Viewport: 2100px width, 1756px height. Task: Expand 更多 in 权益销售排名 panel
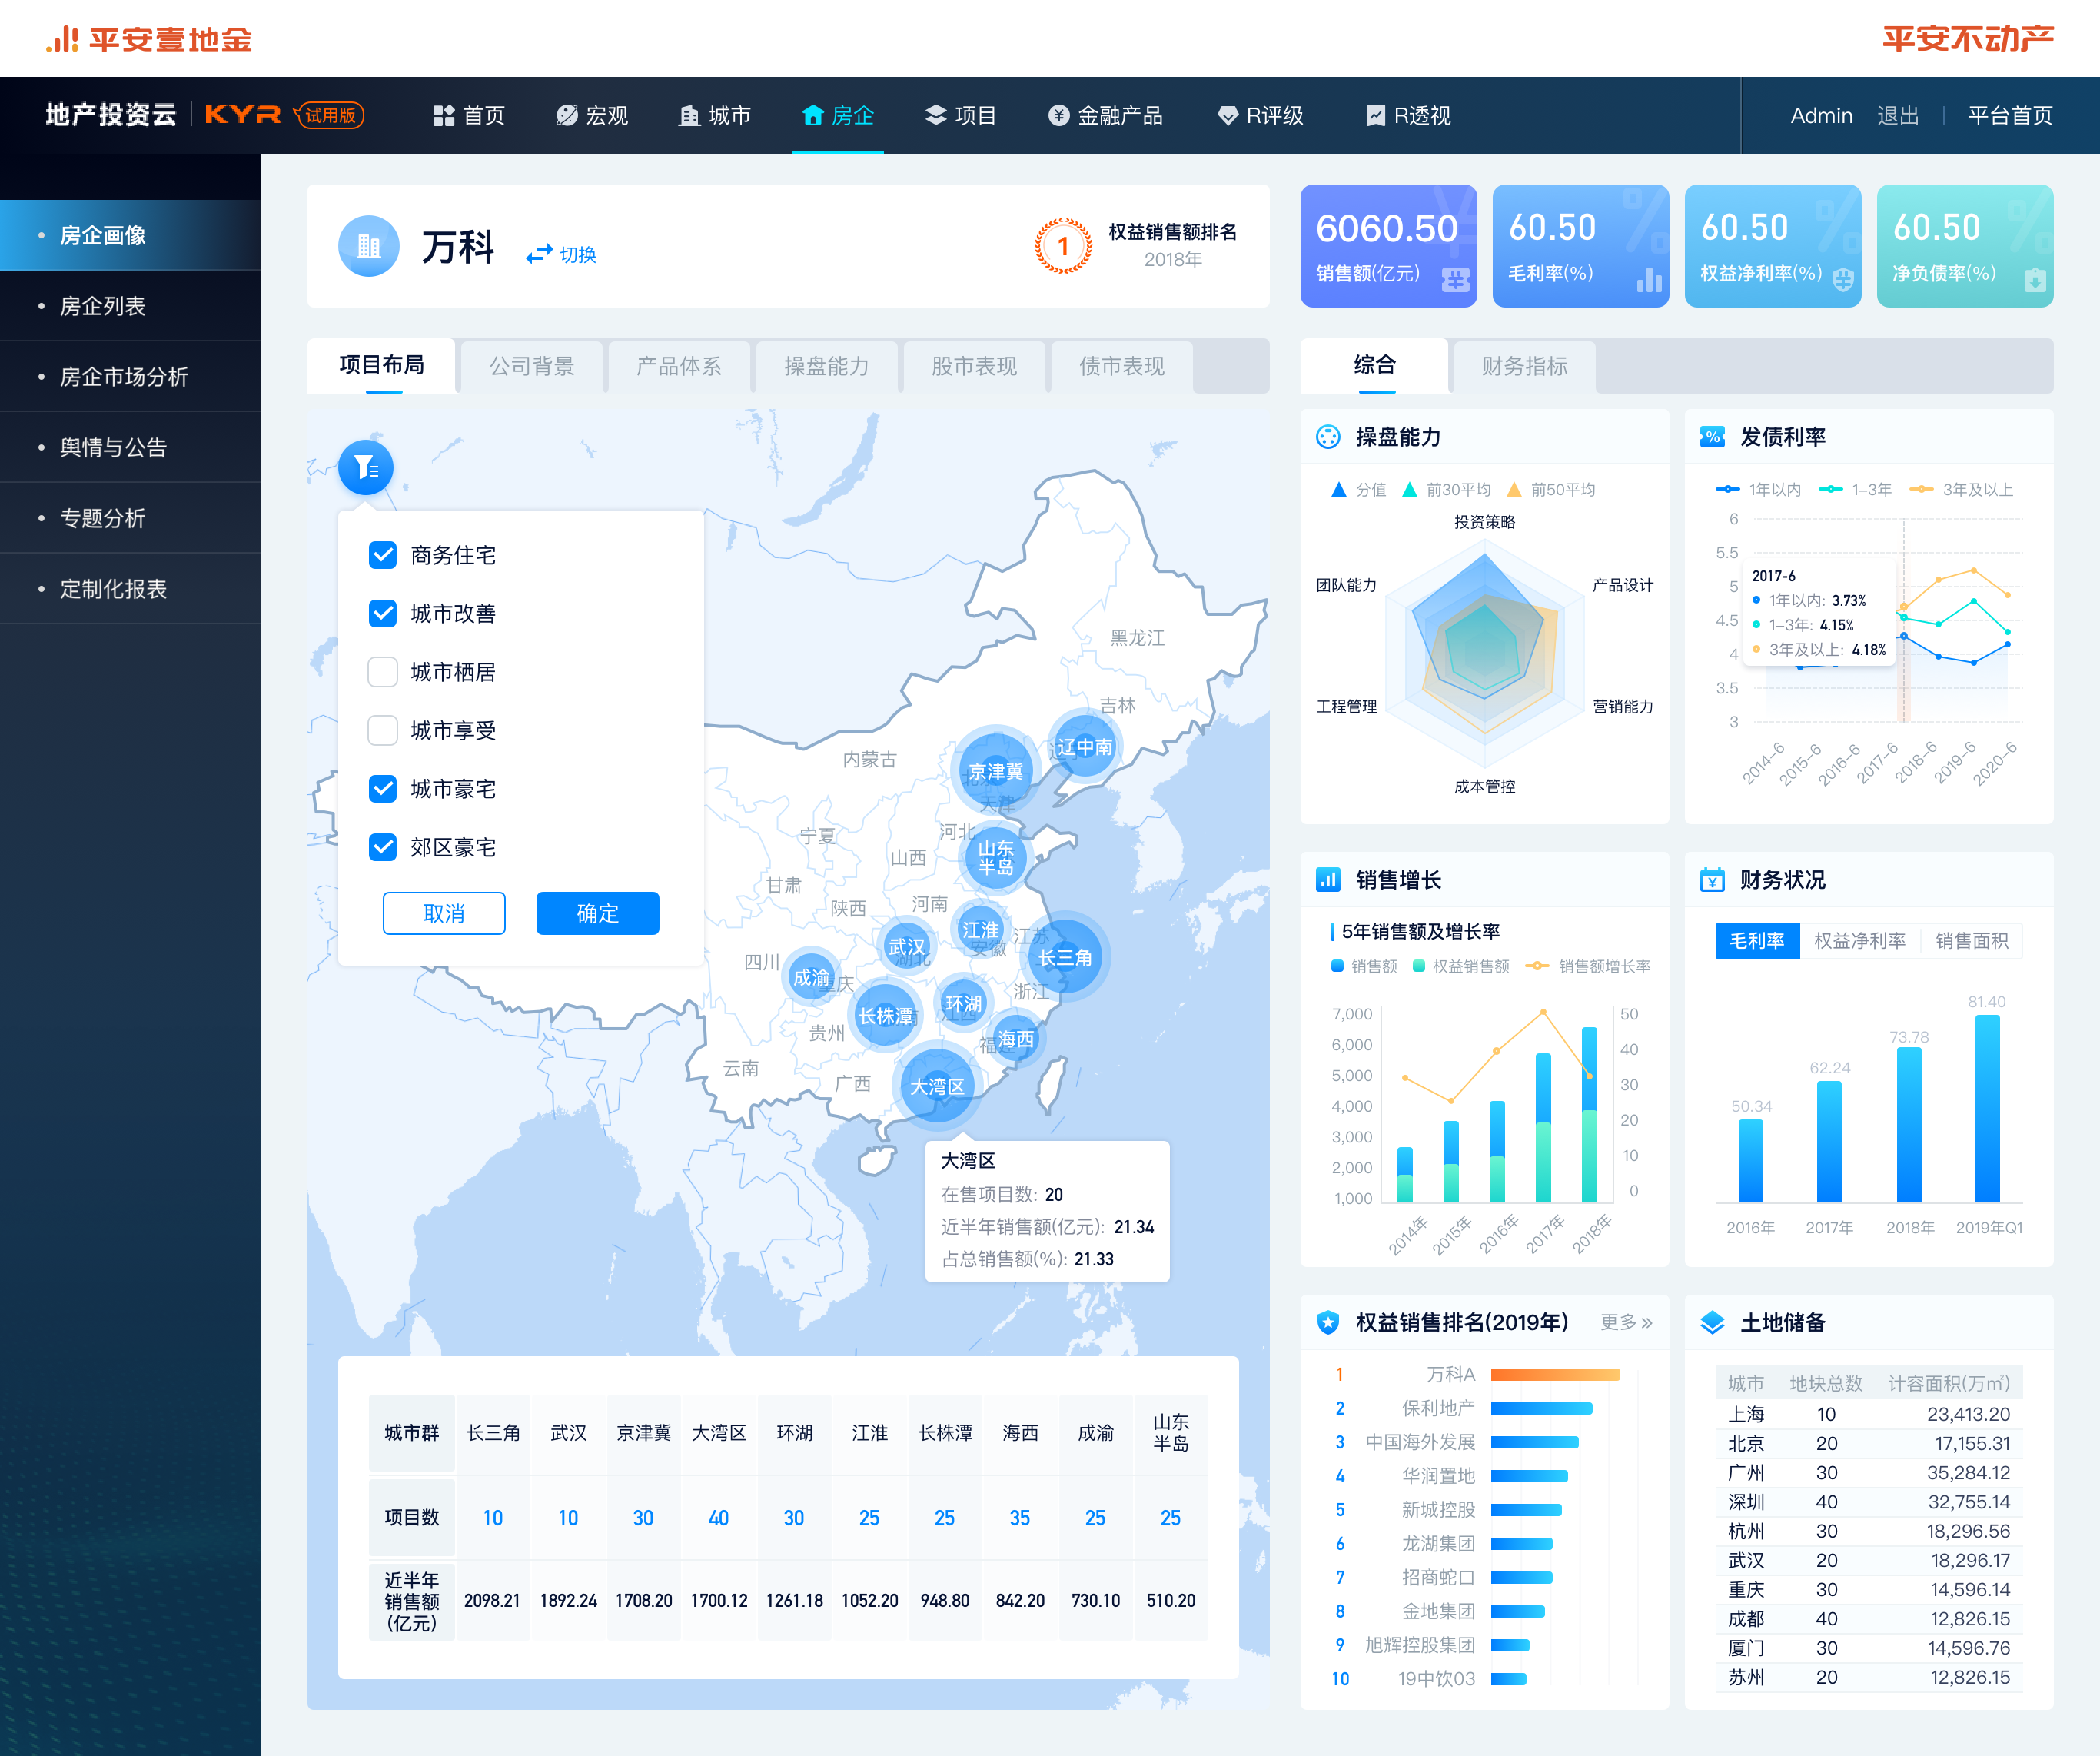tap(1626, 1323)
